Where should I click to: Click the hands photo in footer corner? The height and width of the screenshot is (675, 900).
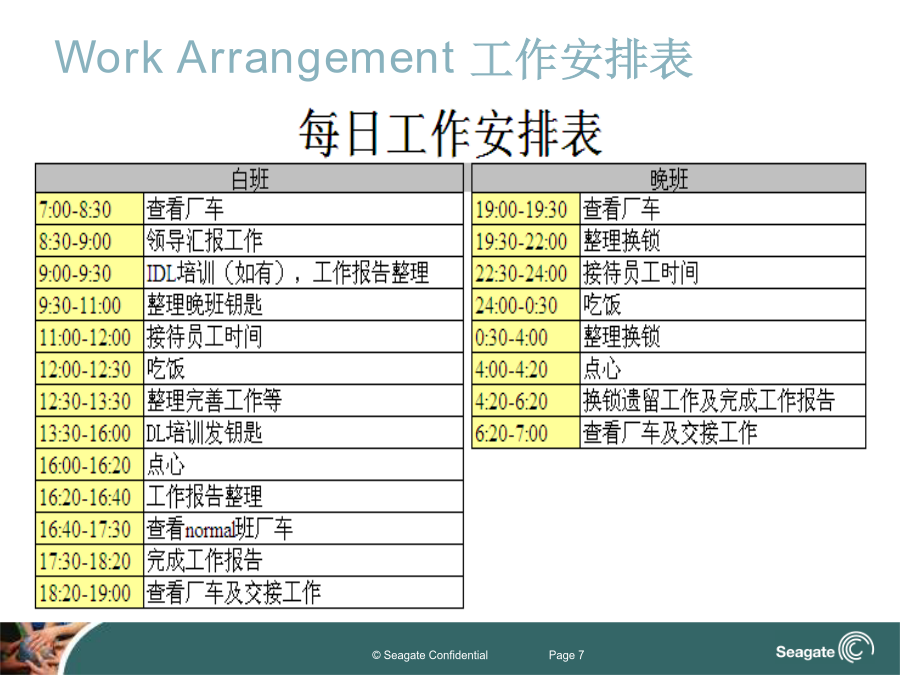(x=49, y=649)
